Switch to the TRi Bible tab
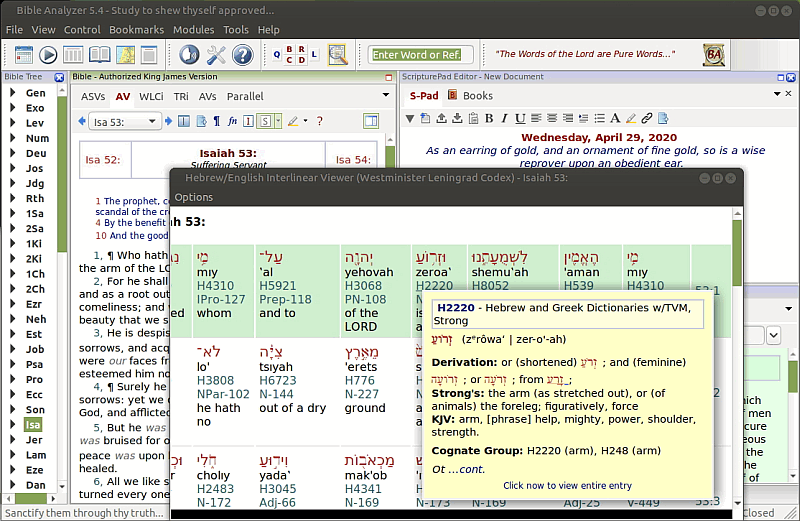Screen dimensions: 800x521 click(x=181, y=96)
